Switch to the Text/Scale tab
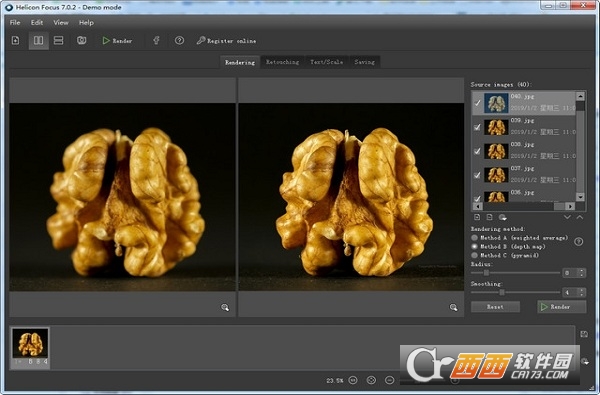 point(326,62)
